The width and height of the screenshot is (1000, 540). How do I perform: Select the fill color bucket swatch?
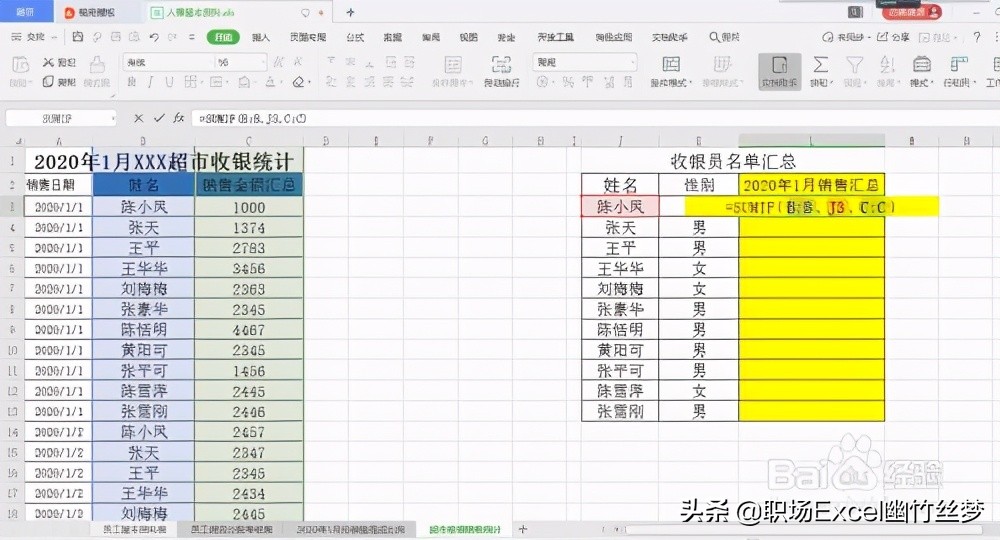point(244,82)
